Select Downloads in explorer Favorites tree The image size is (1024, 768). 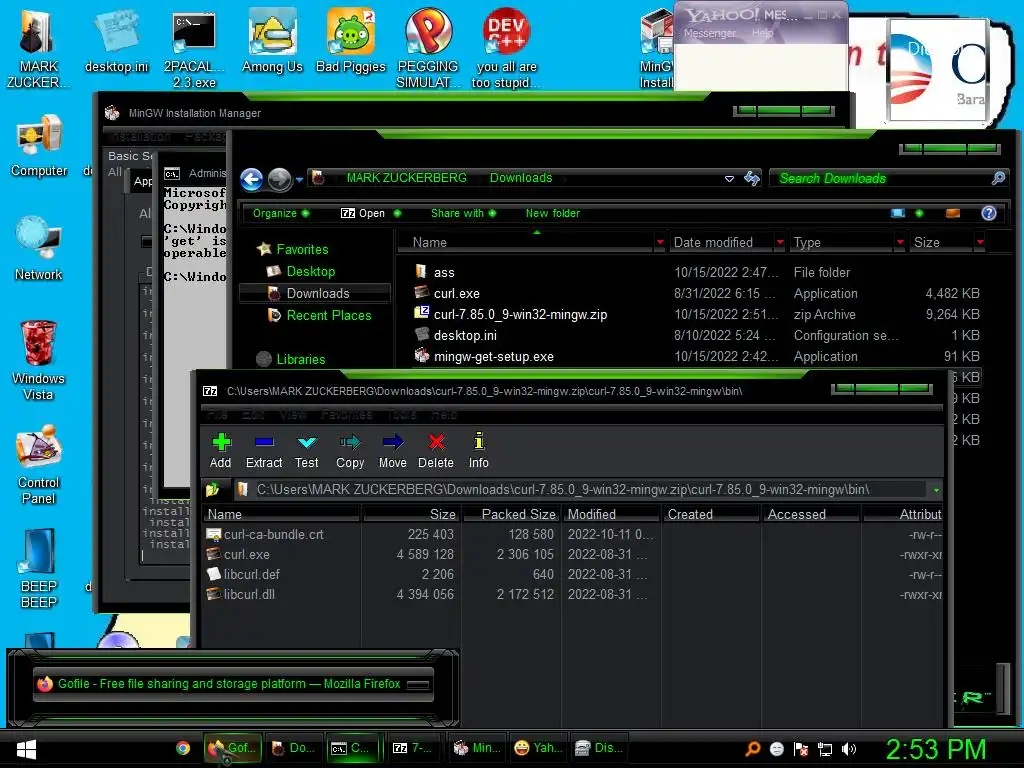point(315,293)
